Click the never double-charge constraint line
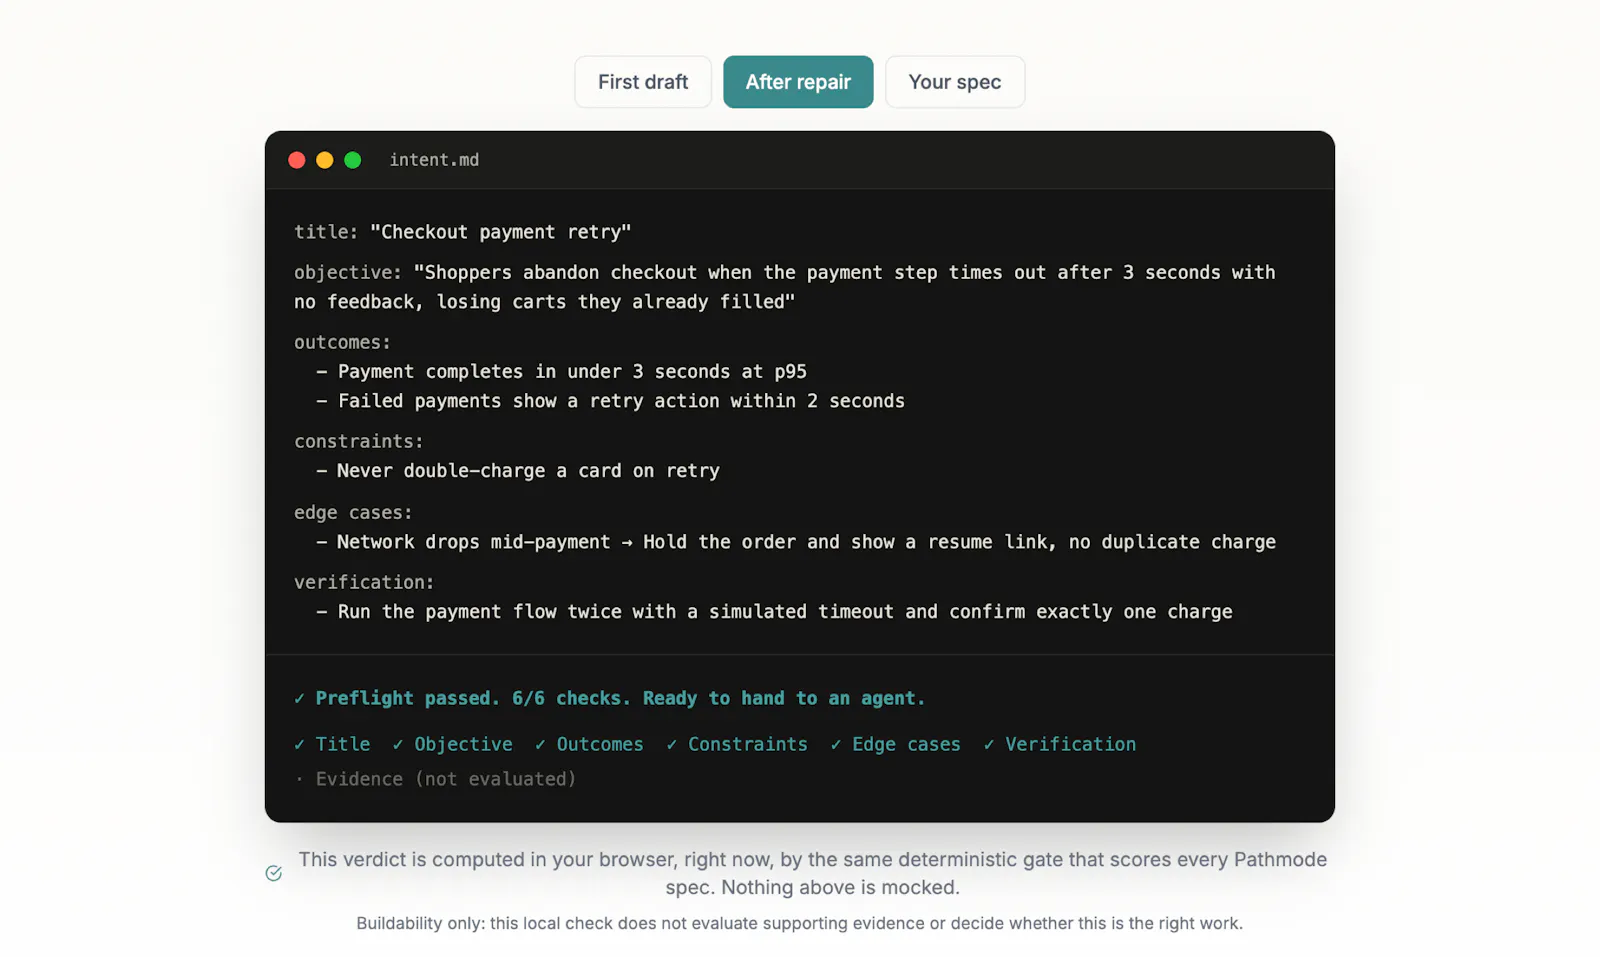1600x957 pixels. pos(518,471)
